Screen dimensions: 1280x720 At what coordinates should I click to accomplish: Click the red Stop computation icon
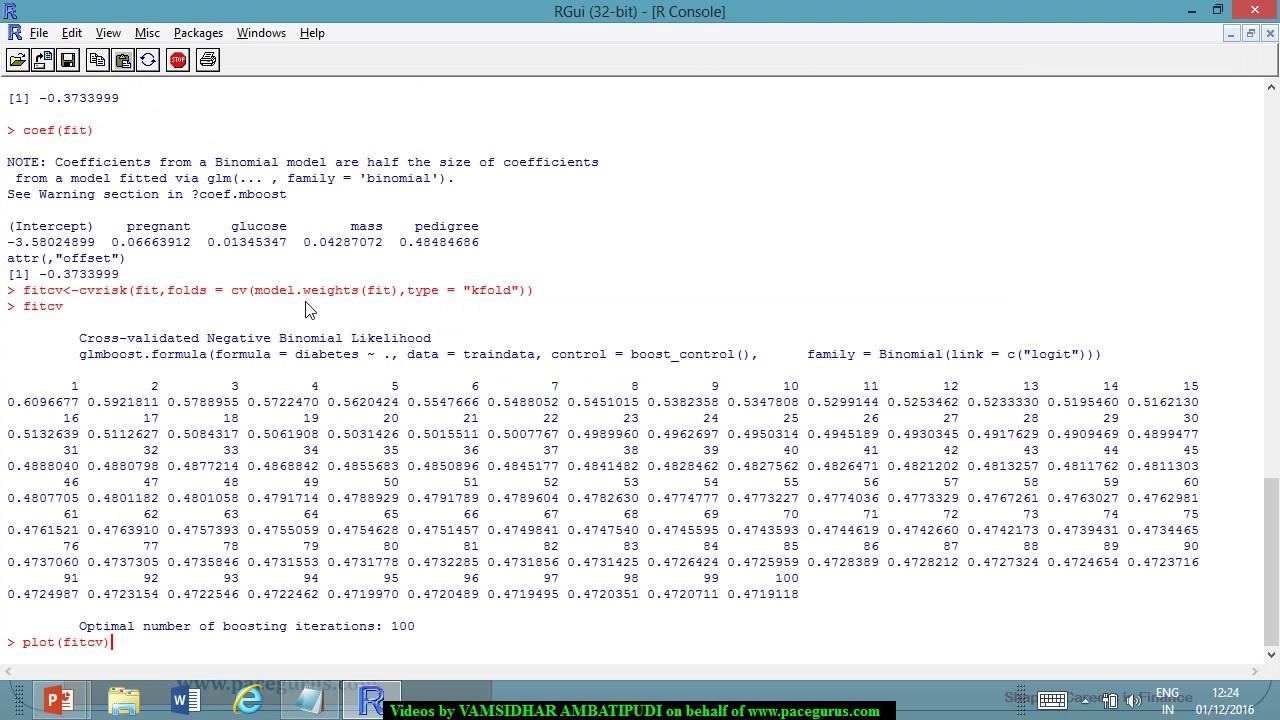[x=178, y=60]
